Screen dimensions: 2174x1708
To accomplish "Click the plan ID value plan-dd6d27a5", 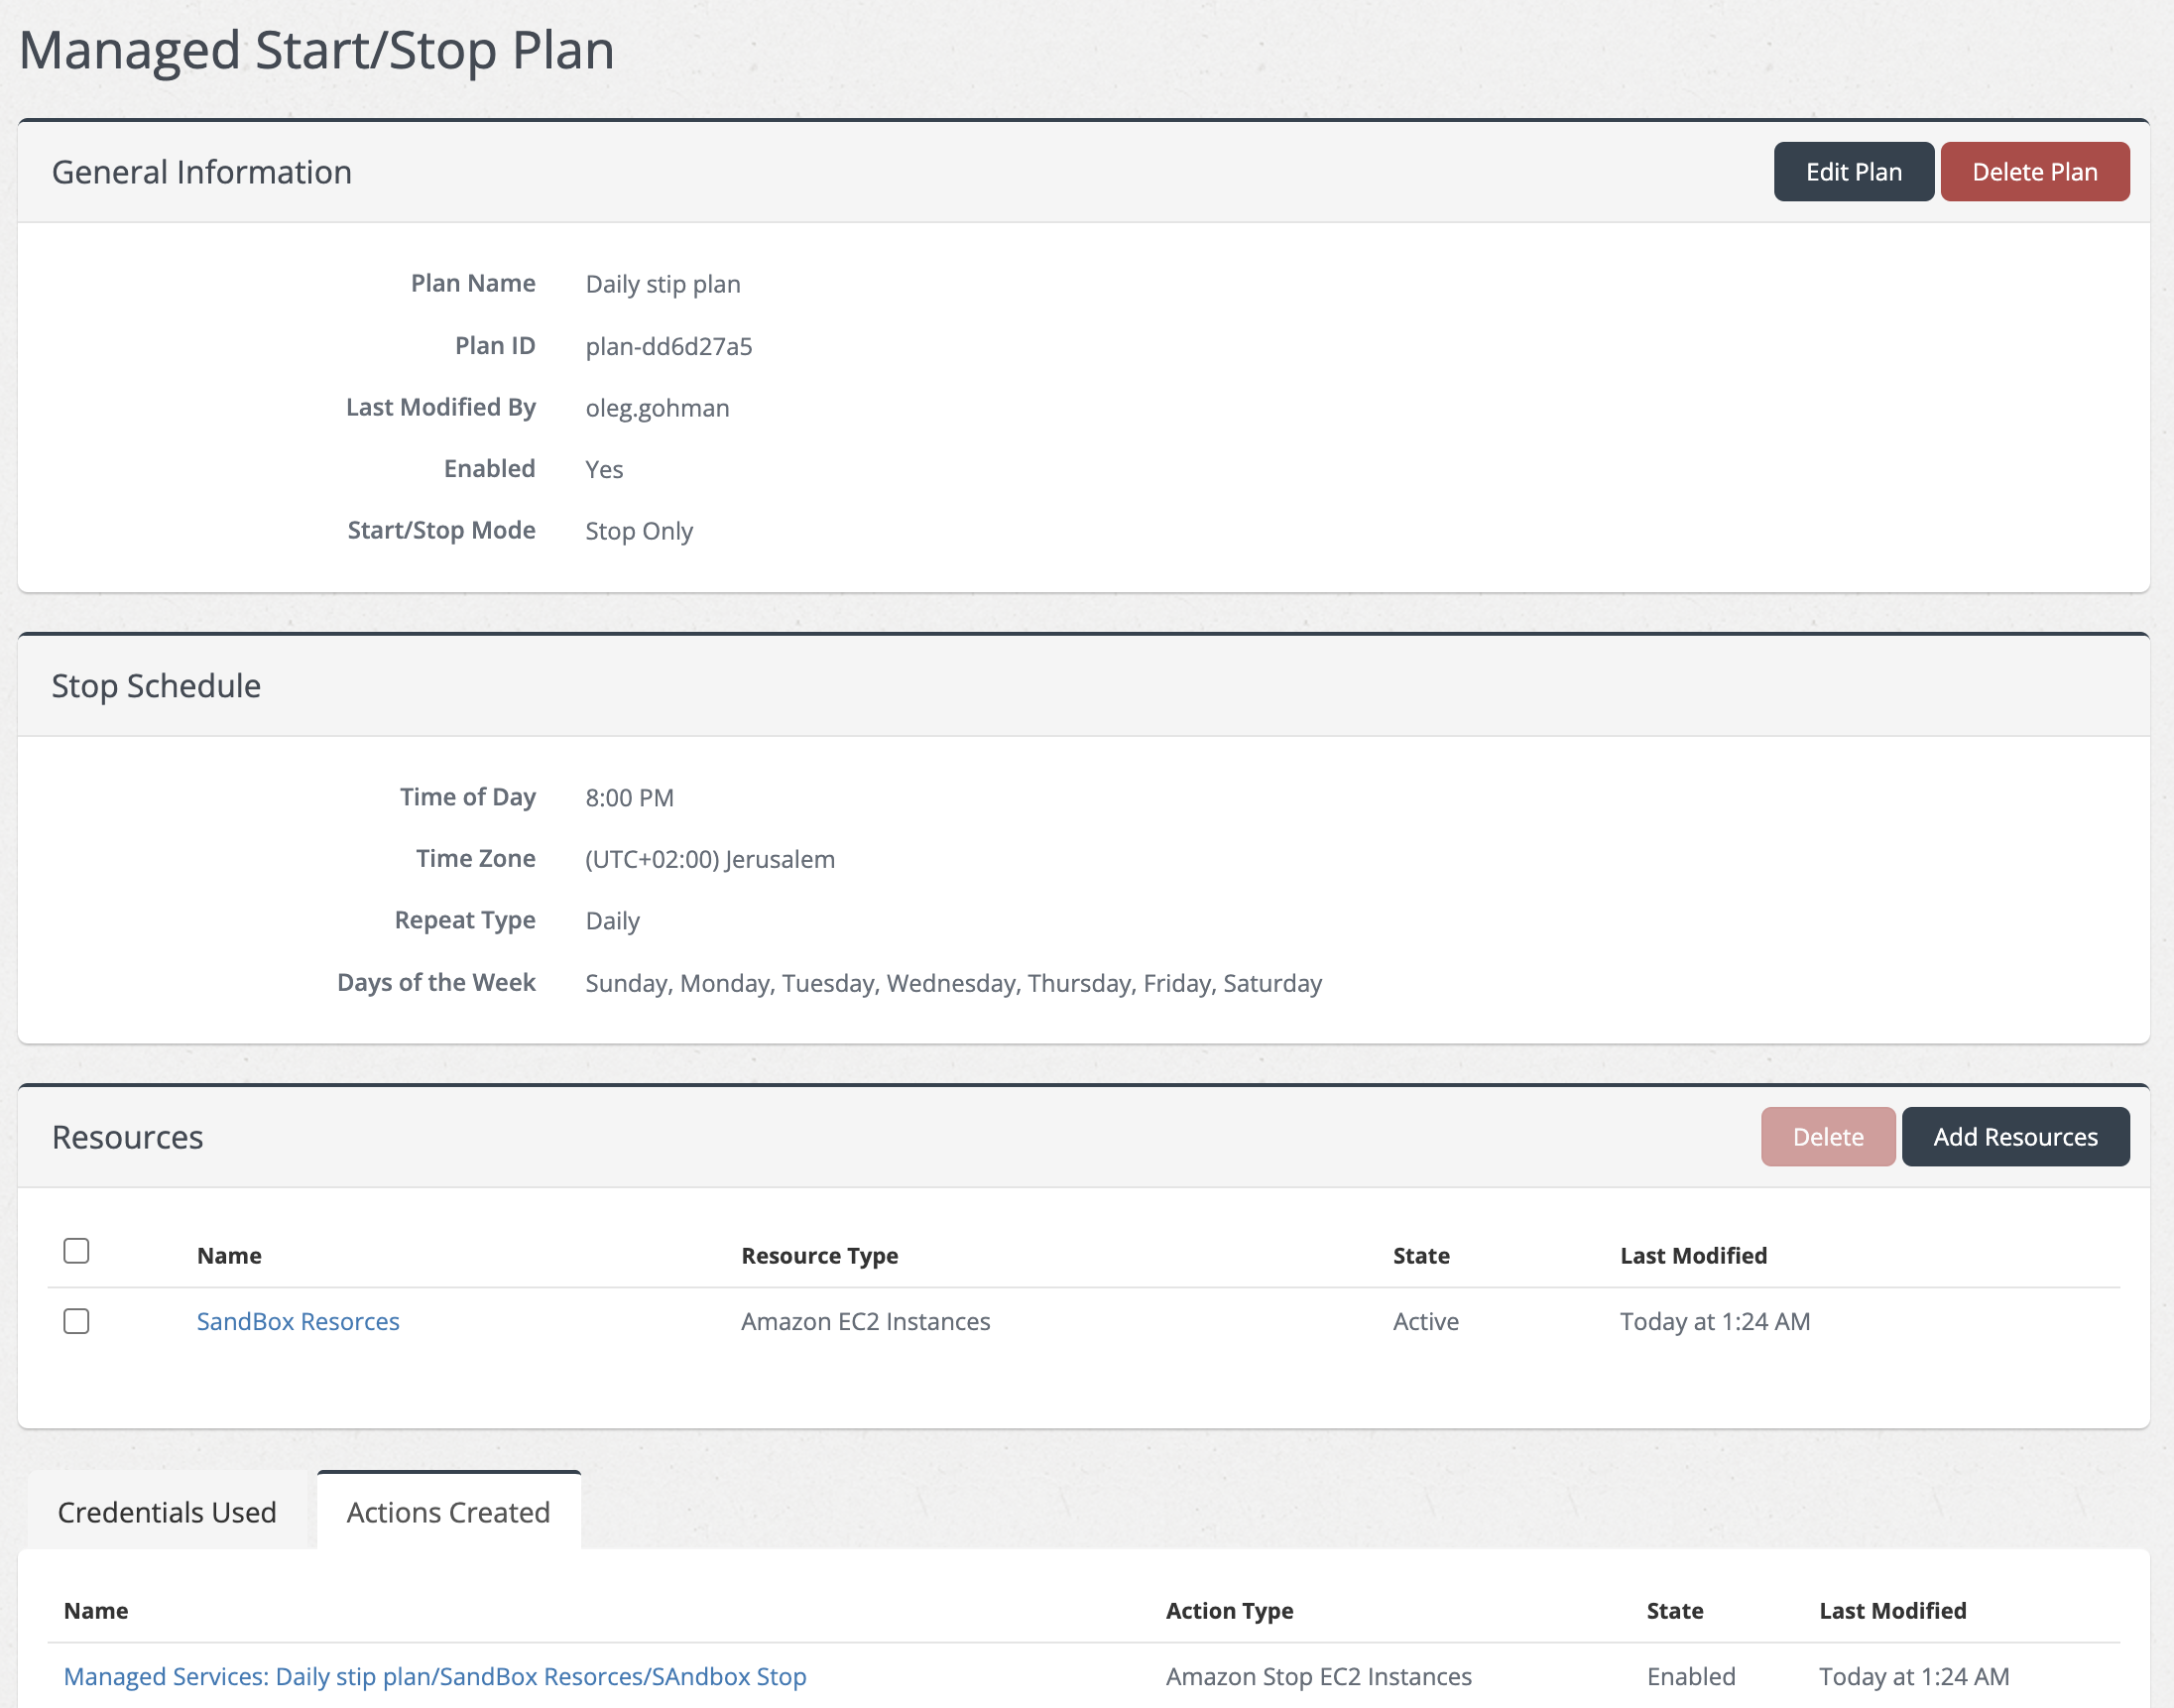I will (668, 347).
